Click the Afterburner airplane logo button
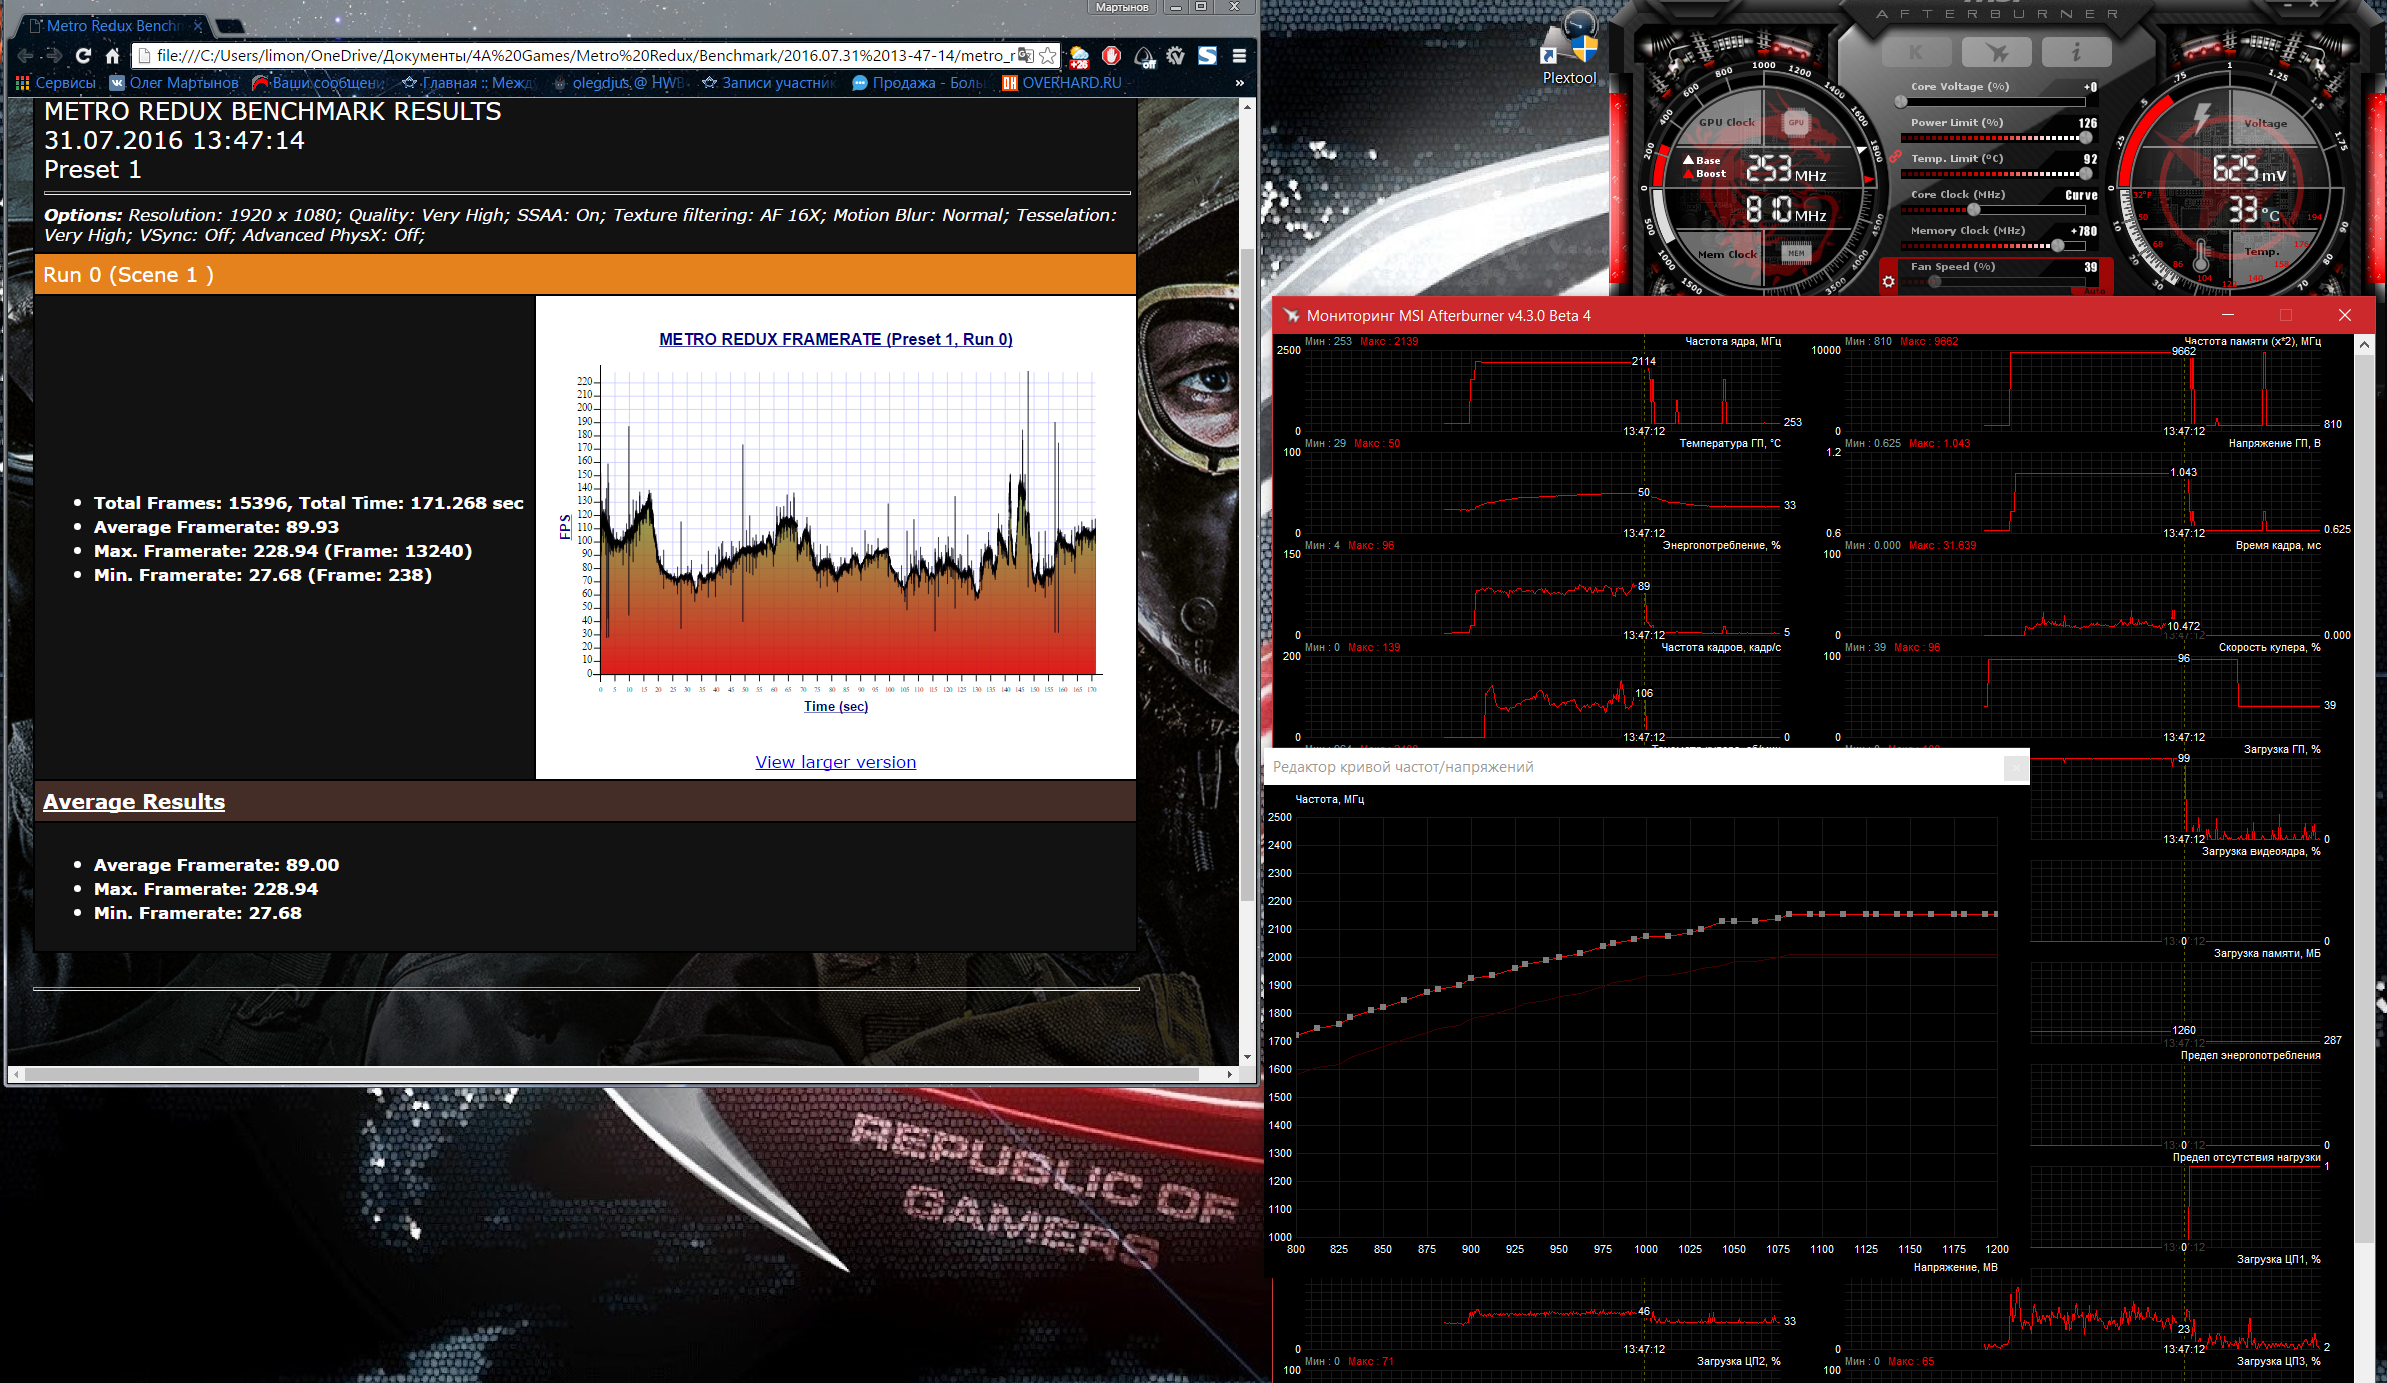This screenshot has width=2387, height=1383. [1996, 52]
